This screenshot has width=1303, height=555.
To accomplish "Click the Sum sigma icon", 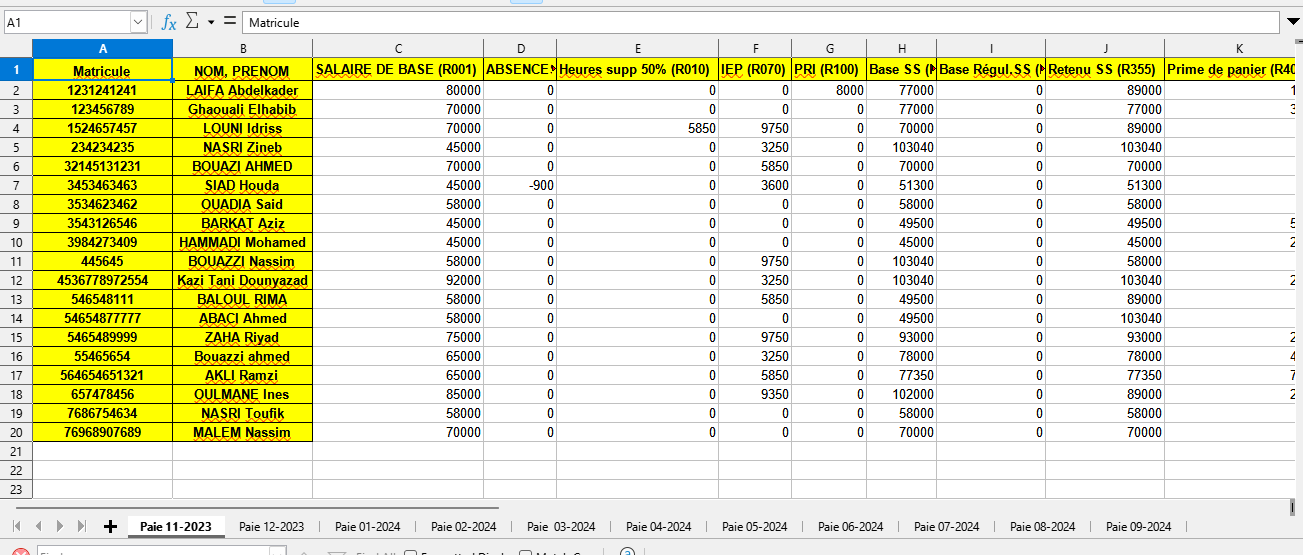I will [193, 22].
